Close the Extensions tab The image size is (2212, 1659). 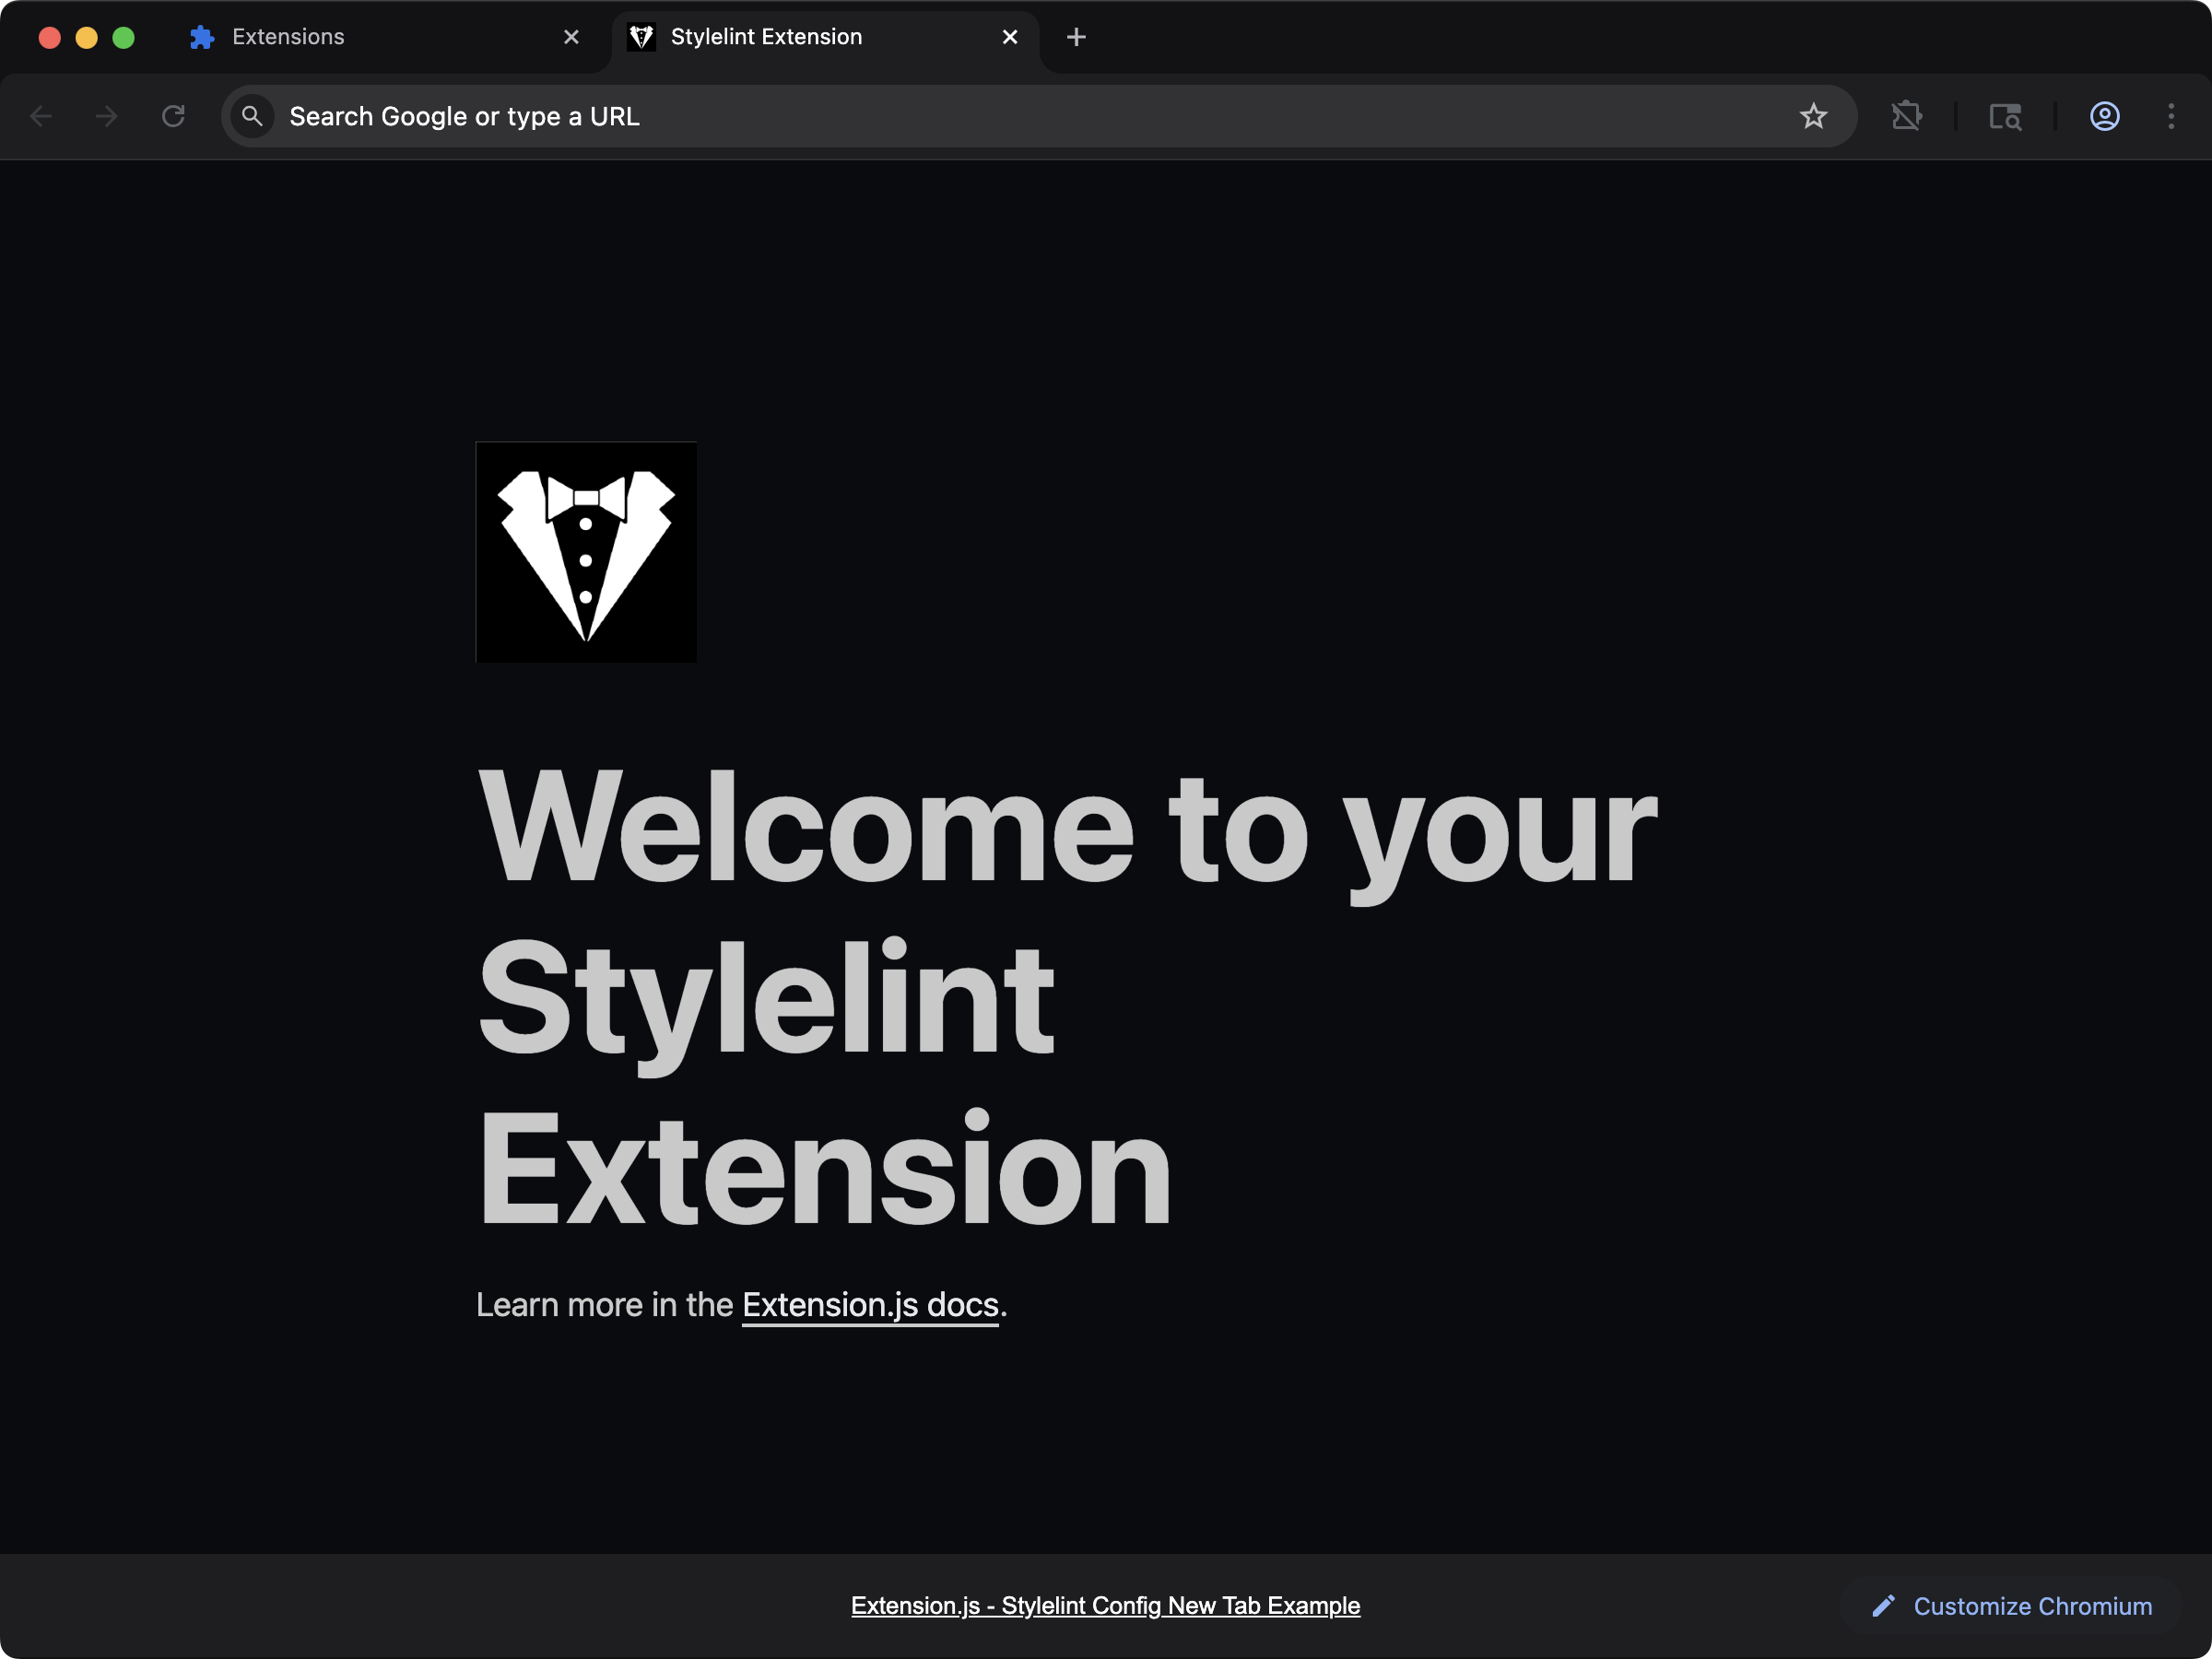pyautogui.click(x=571, y=37)
